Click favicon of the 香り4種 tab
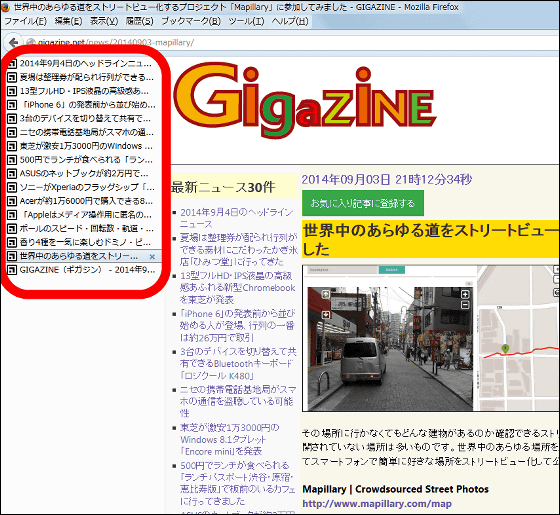Screen dimensions: 560x515 [12, 242]
